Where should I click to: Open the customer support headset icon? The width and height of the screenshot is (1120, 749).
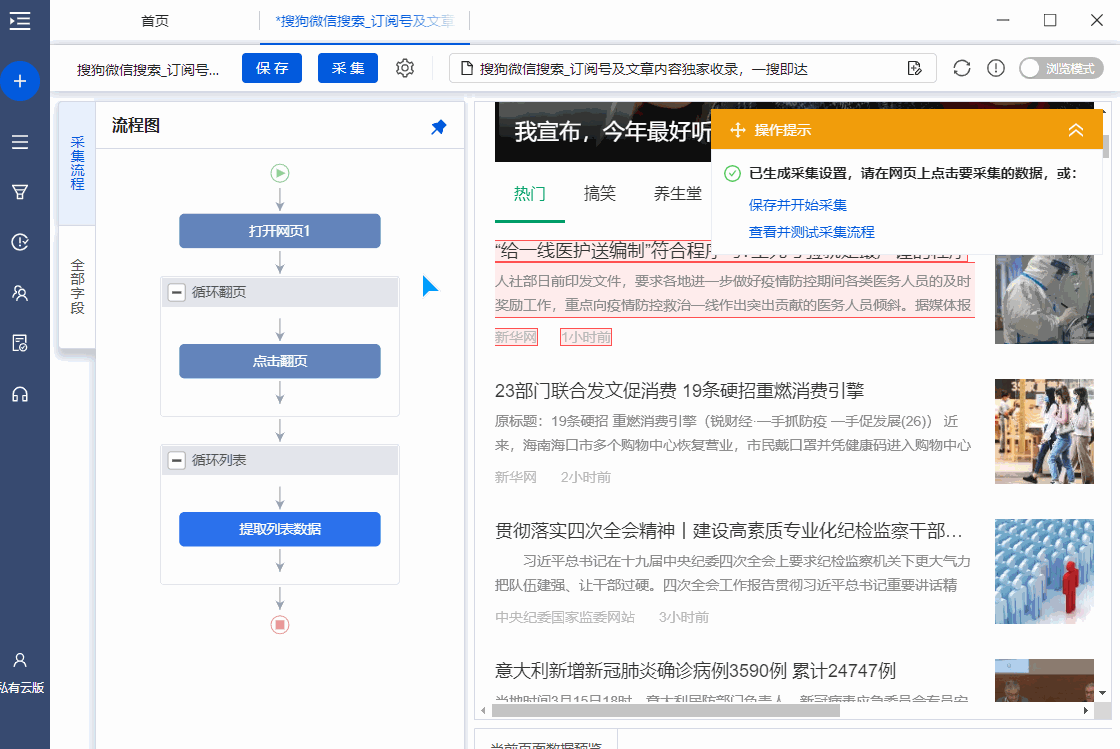click(x=20, y=394)
